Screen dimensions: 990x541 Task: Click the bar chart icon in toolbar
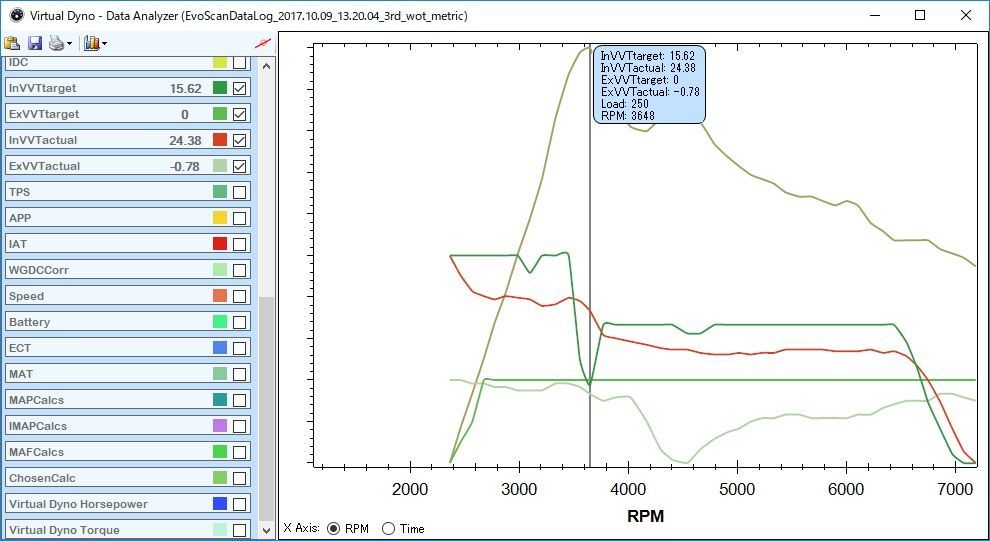(x=91, y=44)
